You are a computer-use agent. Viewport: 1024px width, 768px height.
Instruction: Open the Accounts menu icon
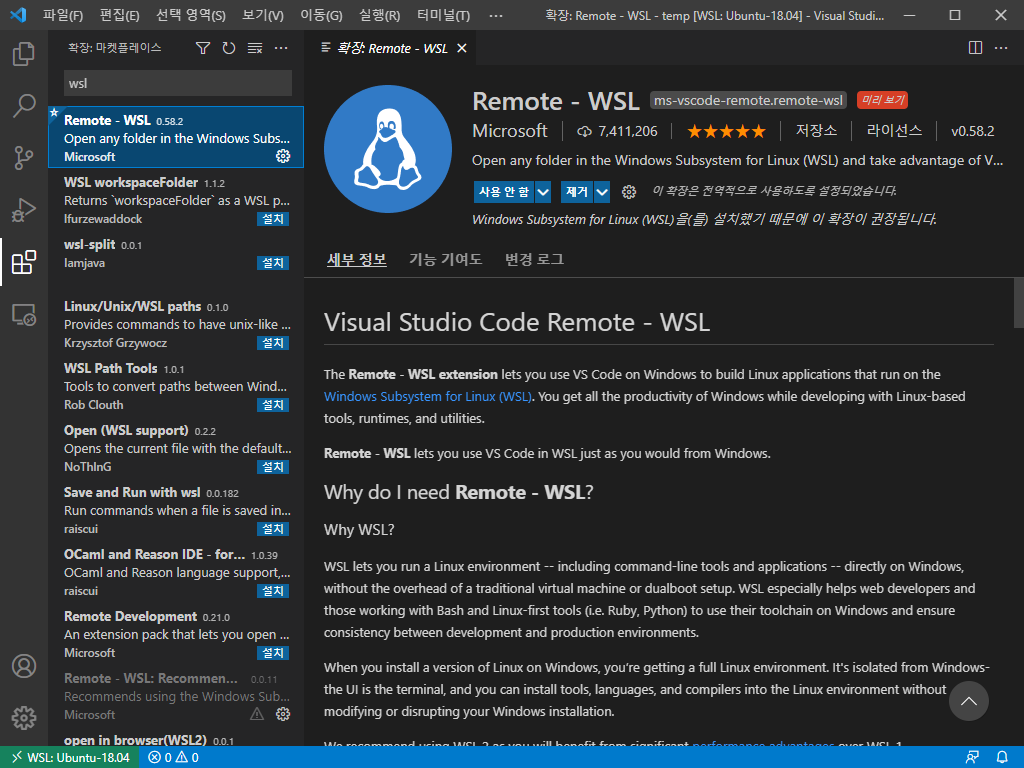coord(24,666)
